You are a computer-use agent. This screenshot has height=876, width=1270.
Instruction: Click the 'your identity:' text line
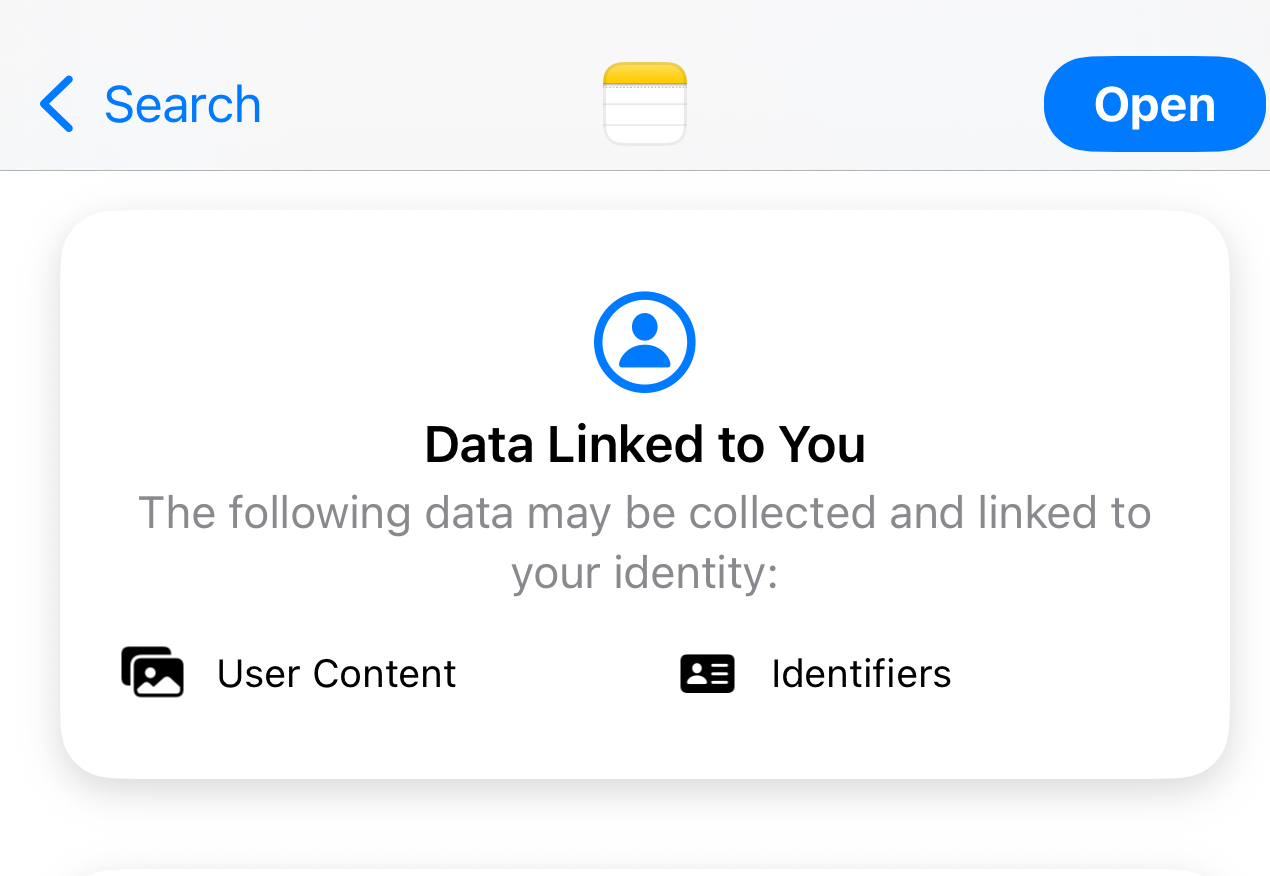click(645, 574)
